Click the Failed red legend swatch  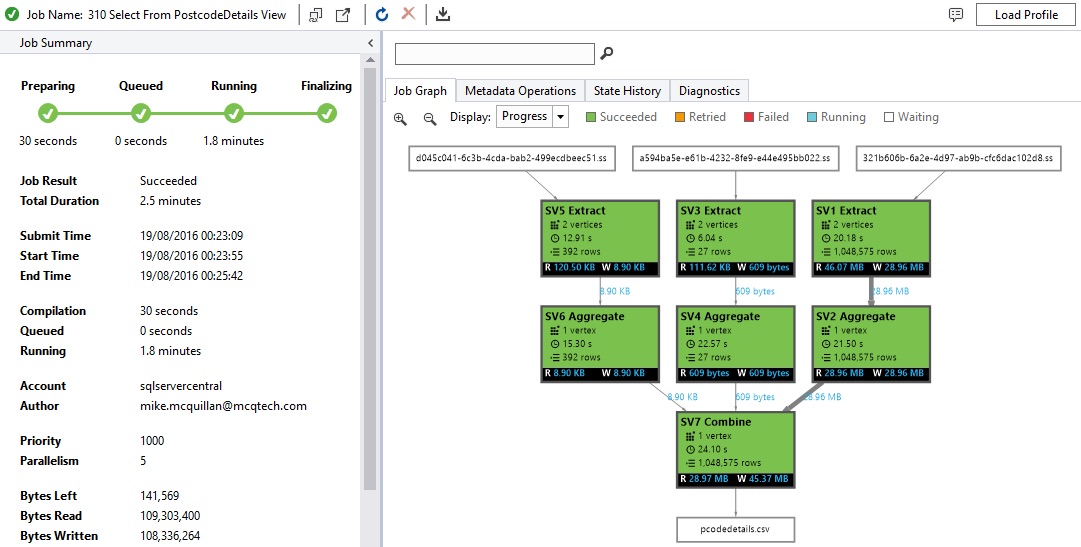coord(749,117)
